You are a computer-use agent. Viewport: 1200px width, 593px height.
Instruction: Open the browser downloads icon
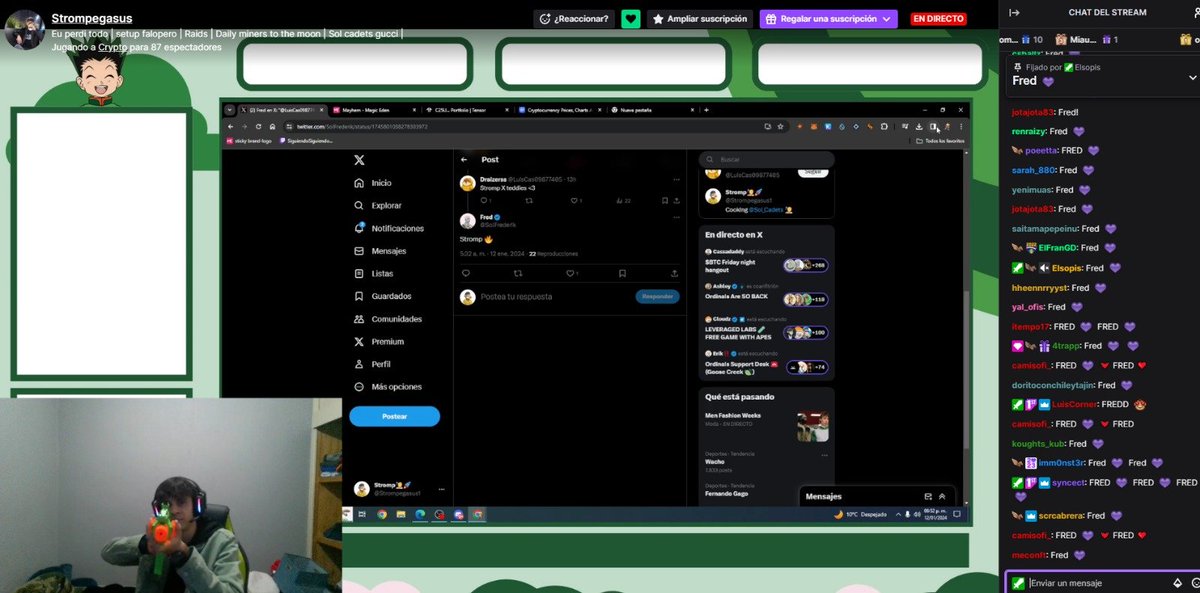pyautogui.click(x=918, y=127)
